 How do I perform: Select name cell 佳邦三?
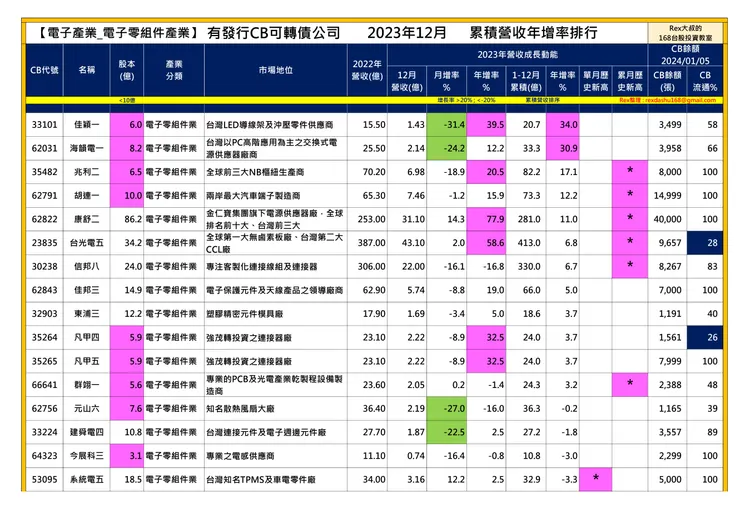pyautogui.click(x=87, y=290)
